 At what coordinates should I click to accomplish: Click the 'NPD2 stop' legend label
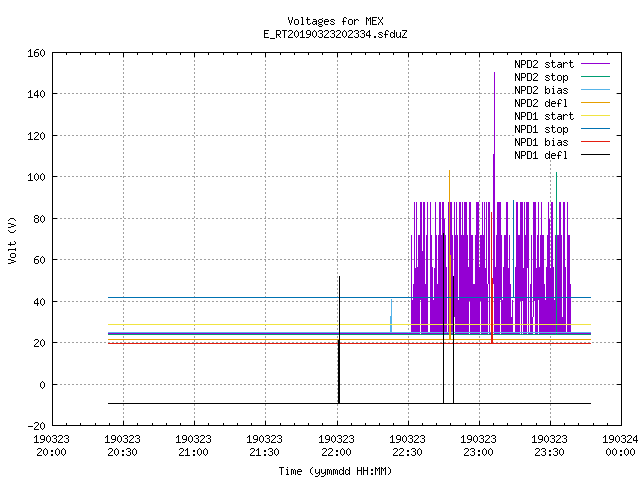pos(541,77)
